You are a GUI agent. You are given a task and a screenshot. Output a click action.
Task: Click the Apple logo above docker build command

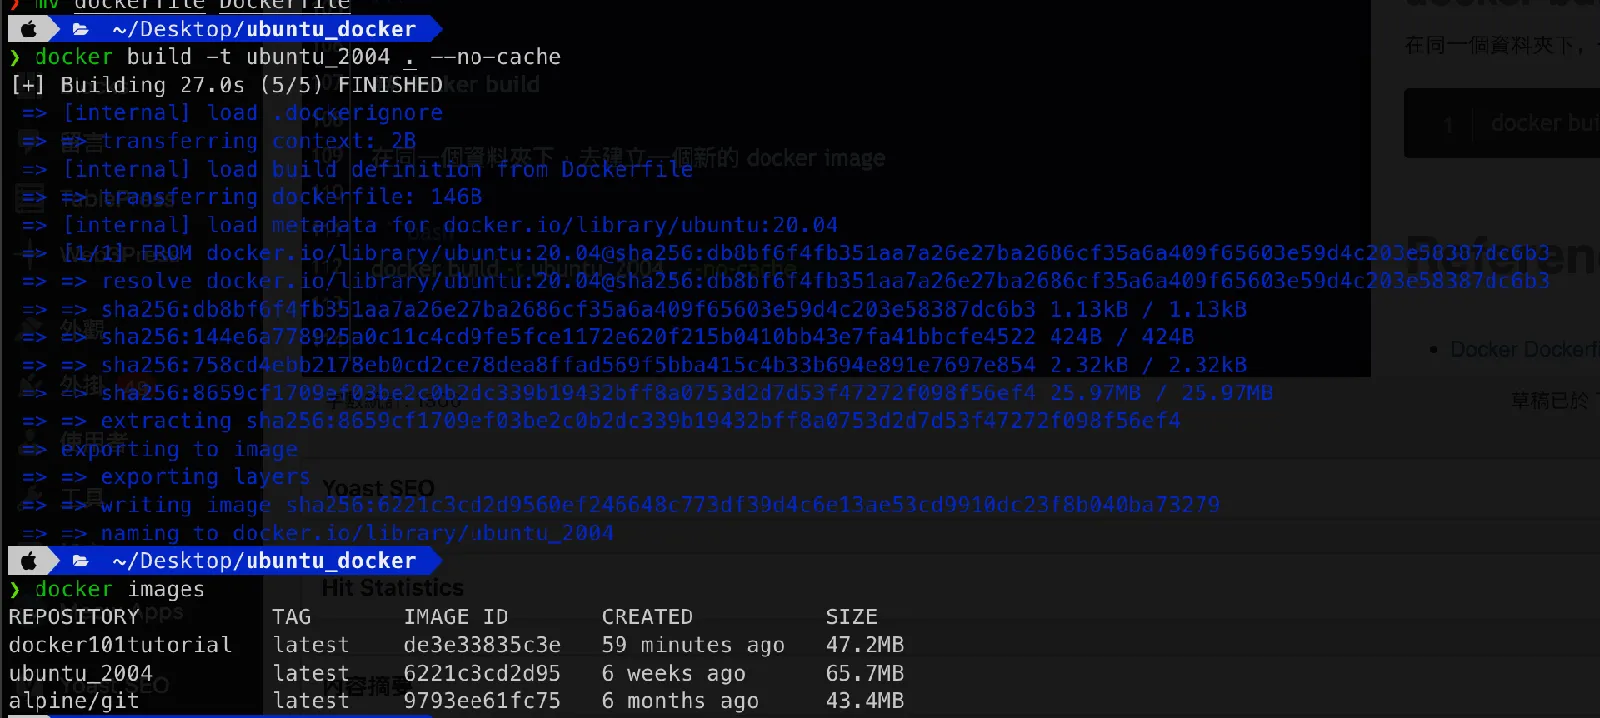29,29
